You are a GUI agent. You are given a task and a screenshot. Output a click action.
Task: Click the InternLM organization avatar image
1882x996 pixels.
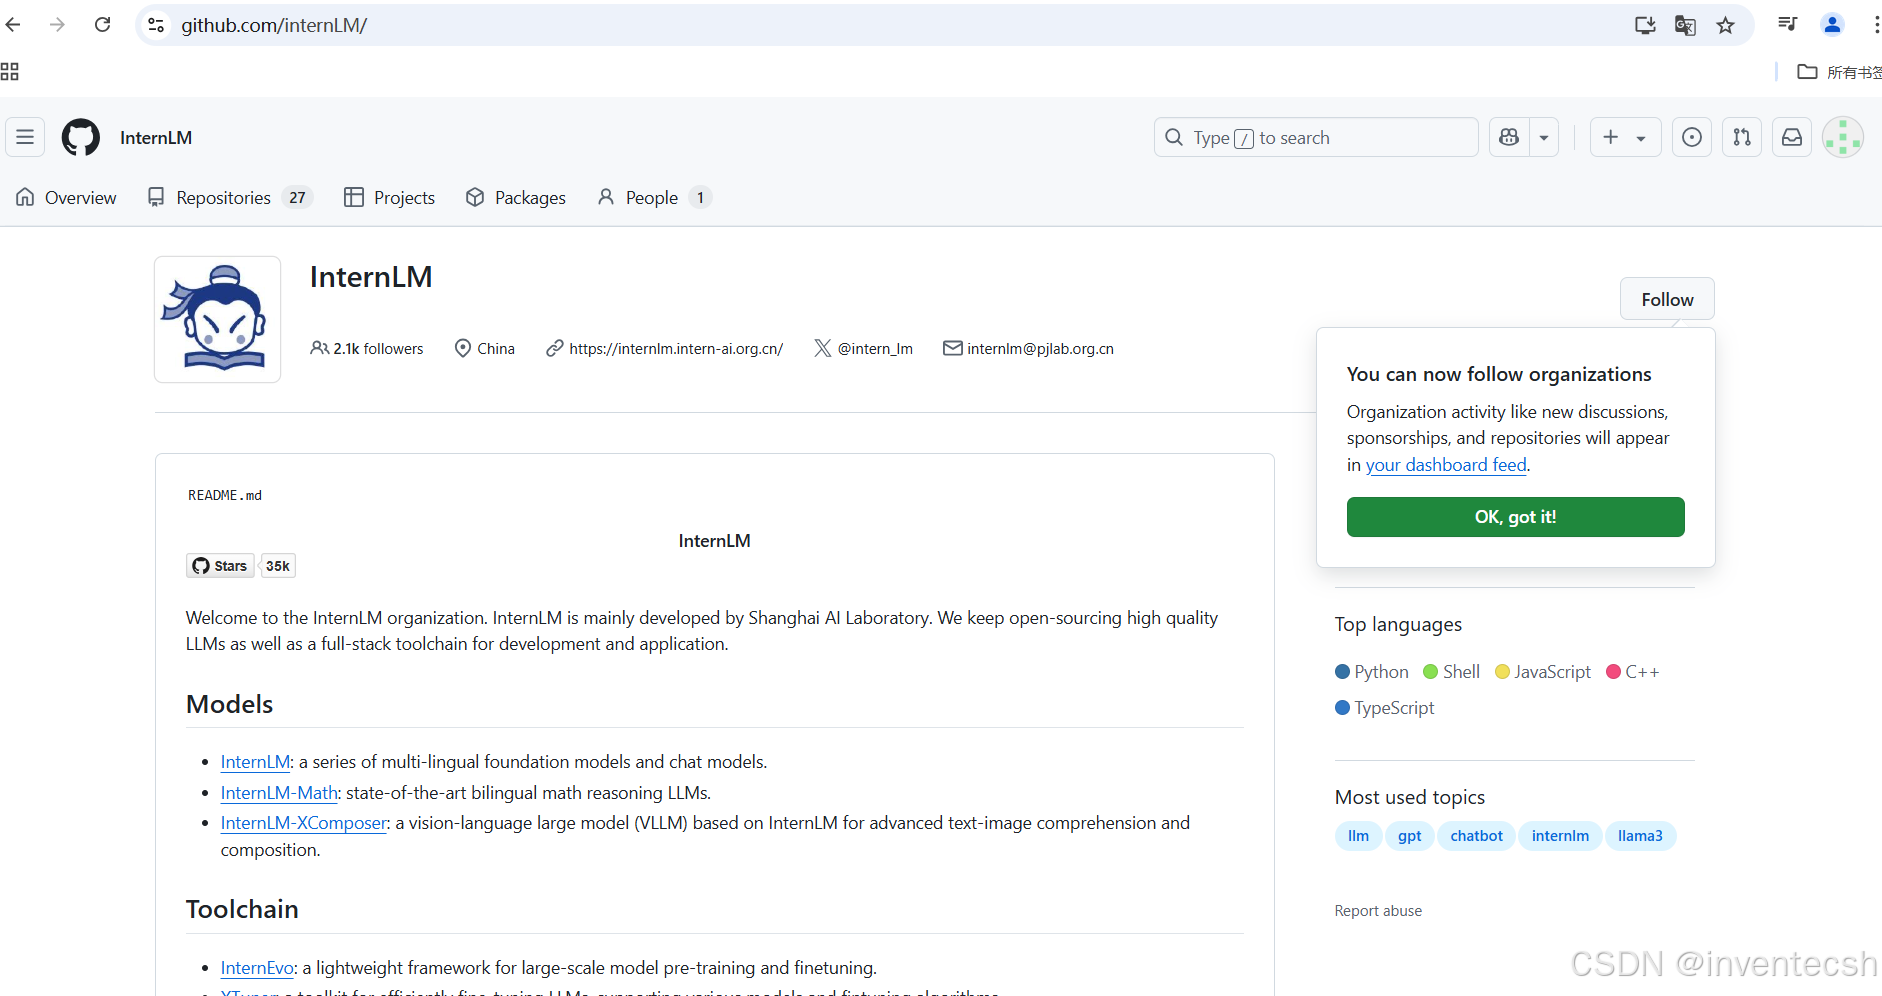pos(218,319)
